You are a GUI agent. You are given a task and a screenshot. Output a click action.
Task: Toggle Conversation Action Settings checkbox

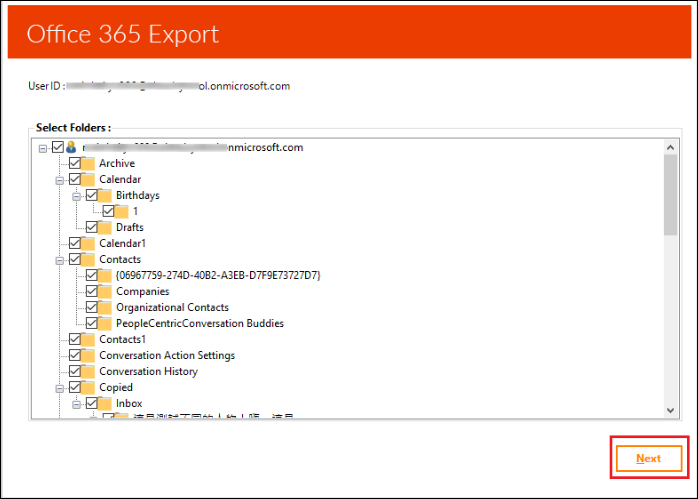point(75,355)
